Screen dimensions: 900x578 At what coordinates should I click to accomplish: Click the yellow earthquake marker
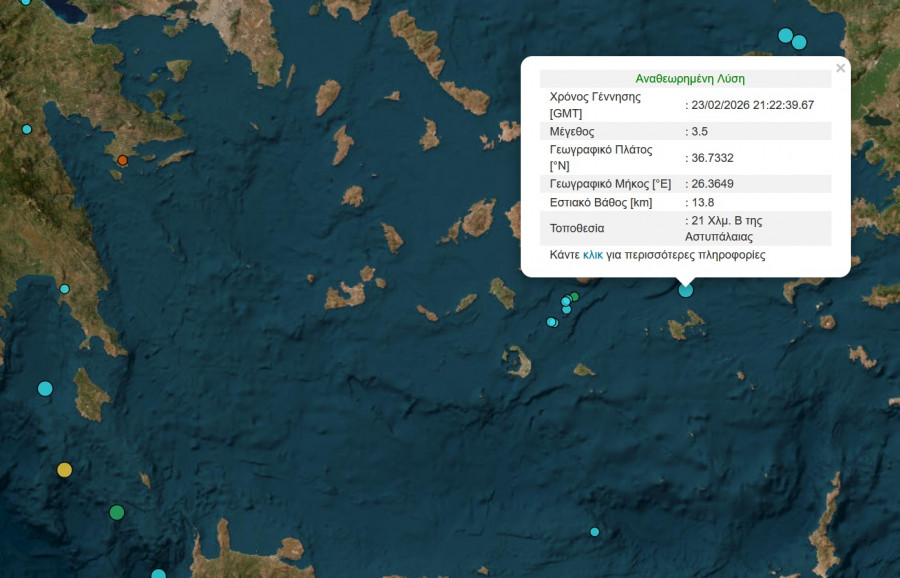pos(65,470)
